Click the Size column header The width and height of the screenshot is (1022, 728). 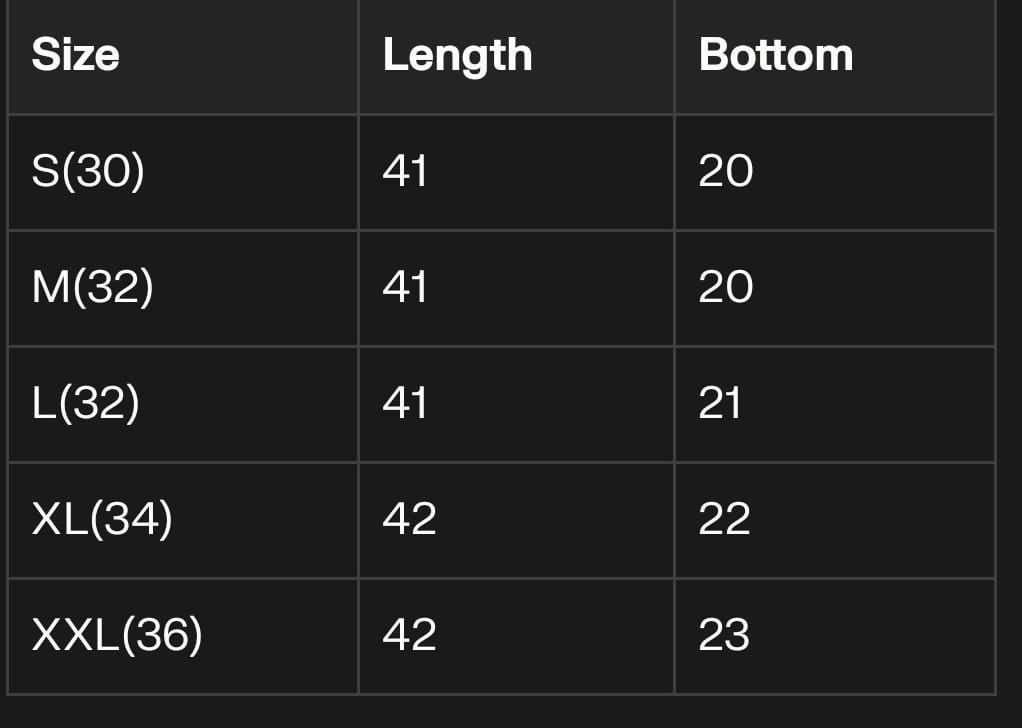(76, 55)
